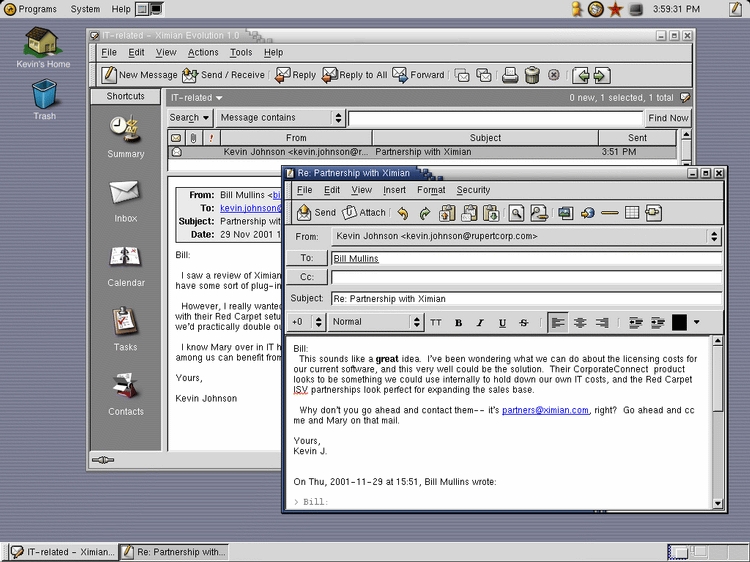
Task: Enable center alignment for paragraph
Action: [x=579, y=323]
